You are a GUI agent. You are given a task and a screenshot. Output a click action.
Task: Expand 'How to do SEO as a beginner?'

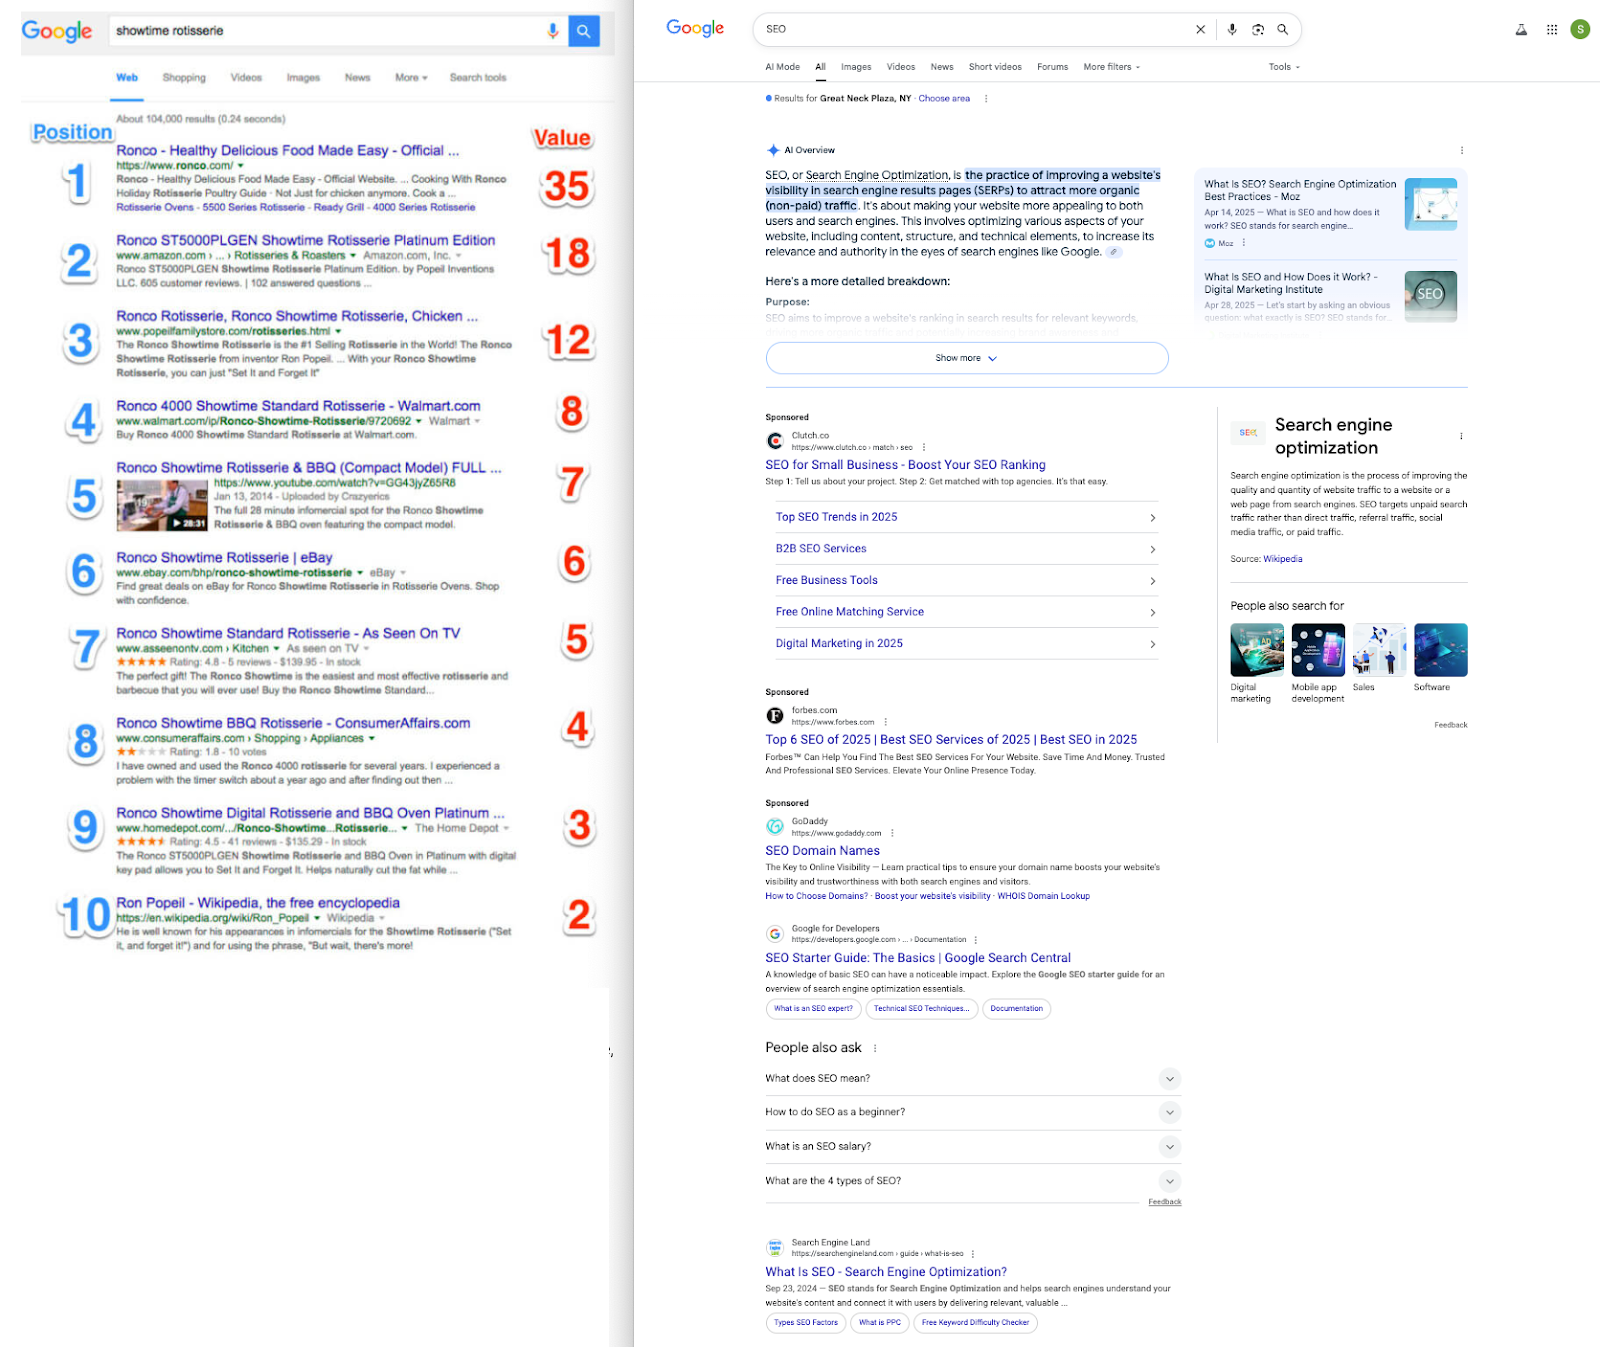(973, 1112)
